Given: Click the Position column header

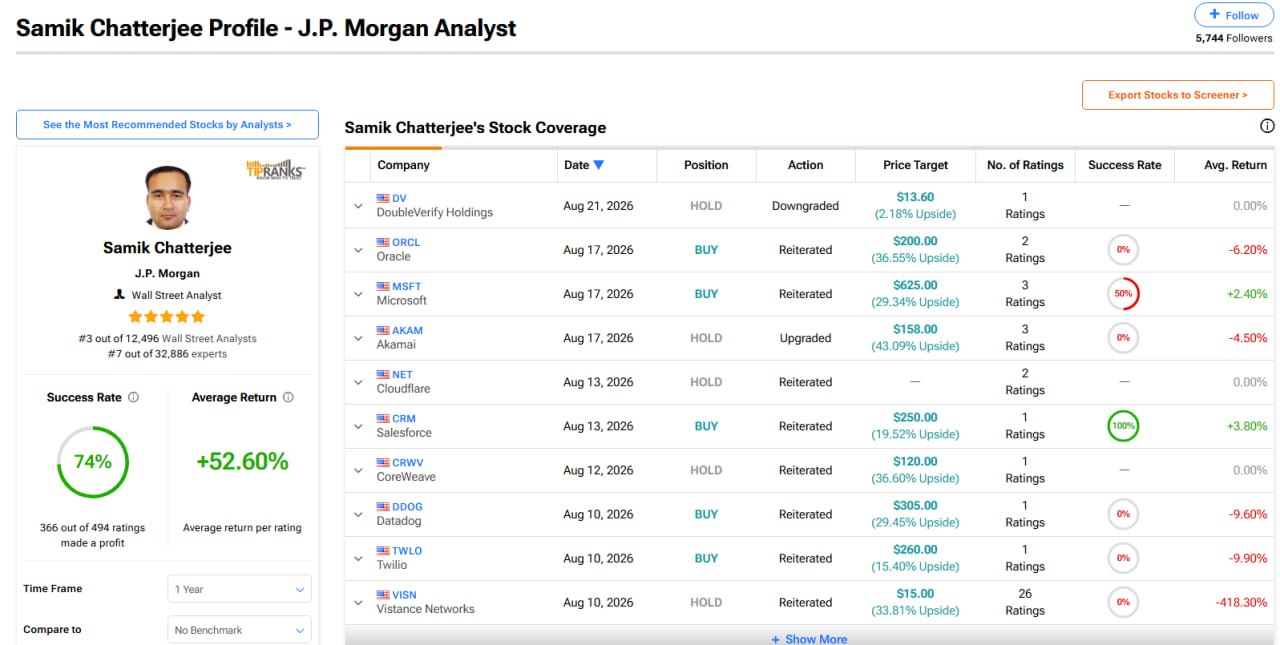Looking at the screenshot, I should pyautogui.click(x=706, y=165).
